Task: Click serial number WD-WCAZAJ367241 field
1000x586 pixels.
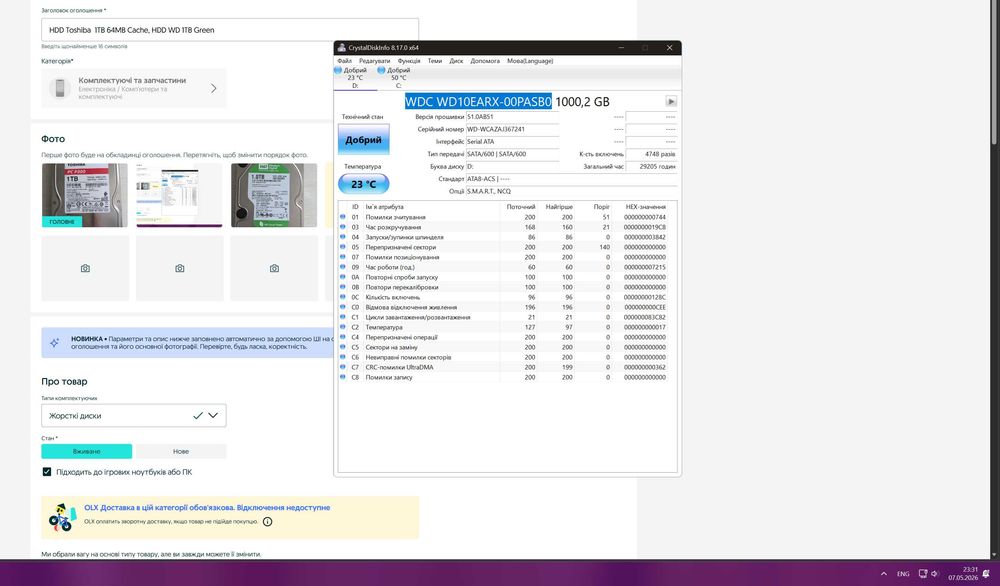Action: 512,129
